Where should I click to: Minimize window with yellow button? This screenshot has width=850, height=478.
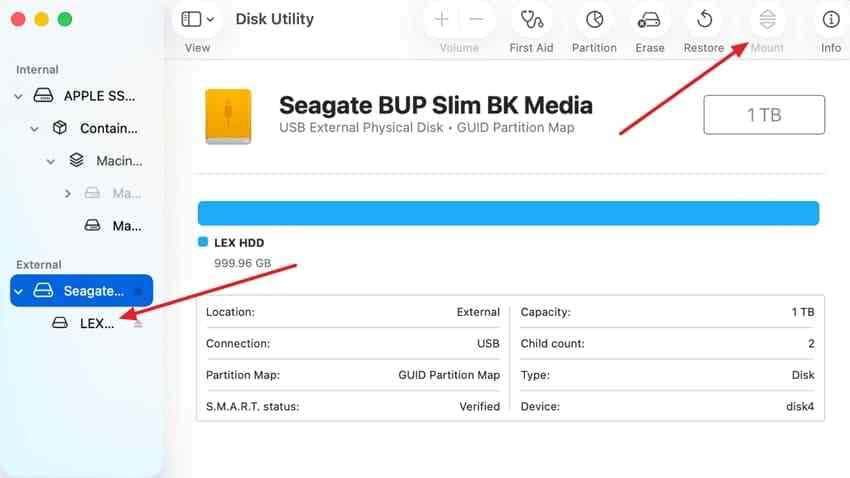[x=42, y=20]
